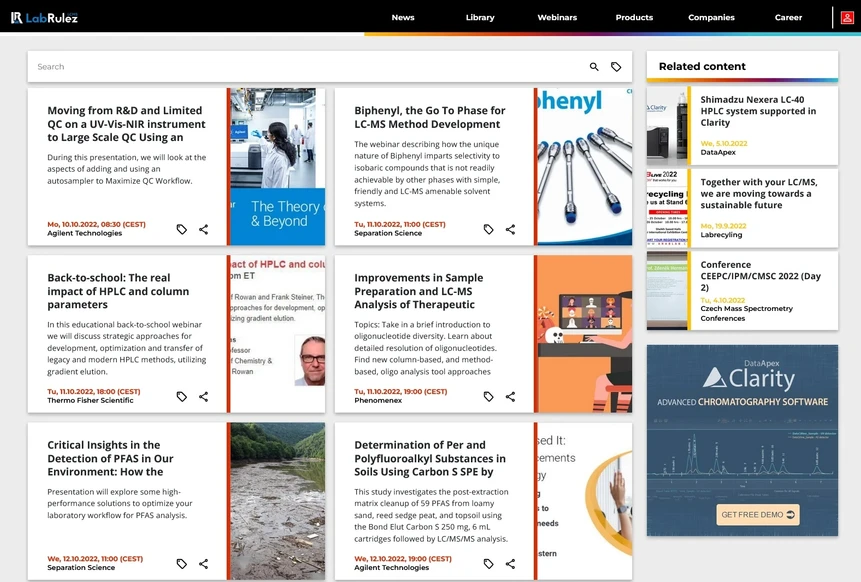Viewport: 861px width, 582px height.
Task: Open 'Critical Insights in the Detection of PFAS'
Action: tap(110, 458)
